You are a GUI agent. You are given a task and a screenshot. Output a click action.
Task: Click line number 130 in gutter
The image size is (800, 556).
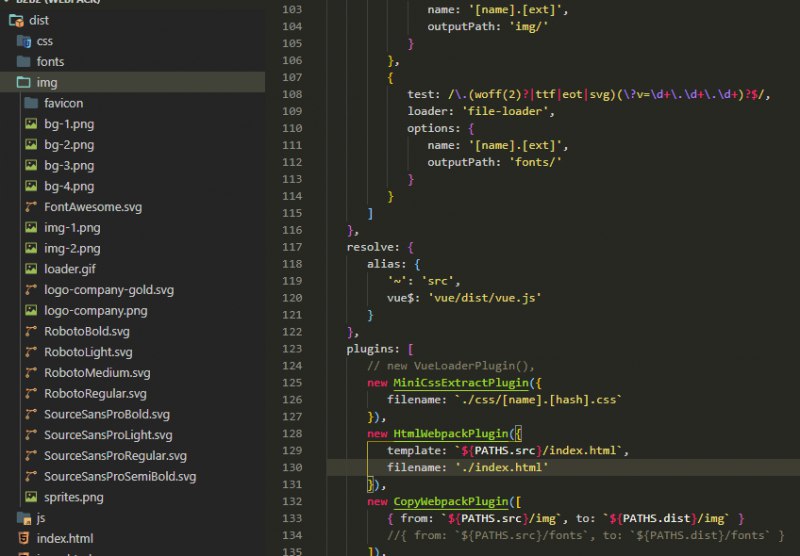[x=292, y=468]
